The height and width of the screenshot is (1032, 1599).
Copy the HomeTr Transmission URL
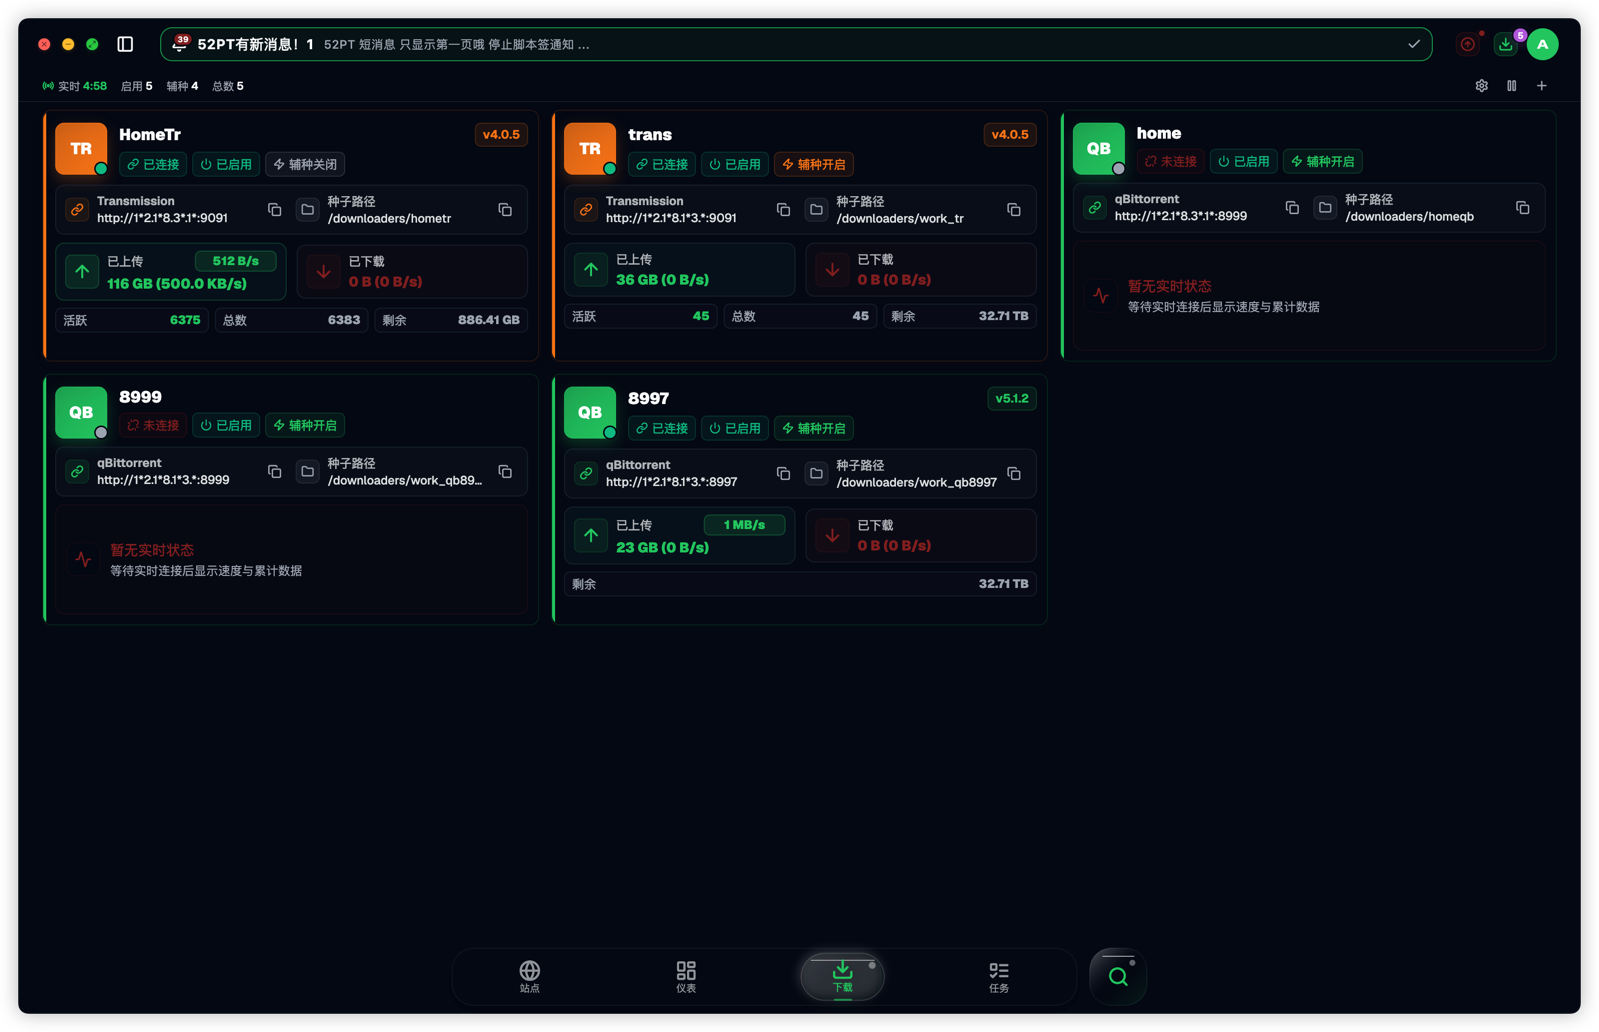(275, 210)
